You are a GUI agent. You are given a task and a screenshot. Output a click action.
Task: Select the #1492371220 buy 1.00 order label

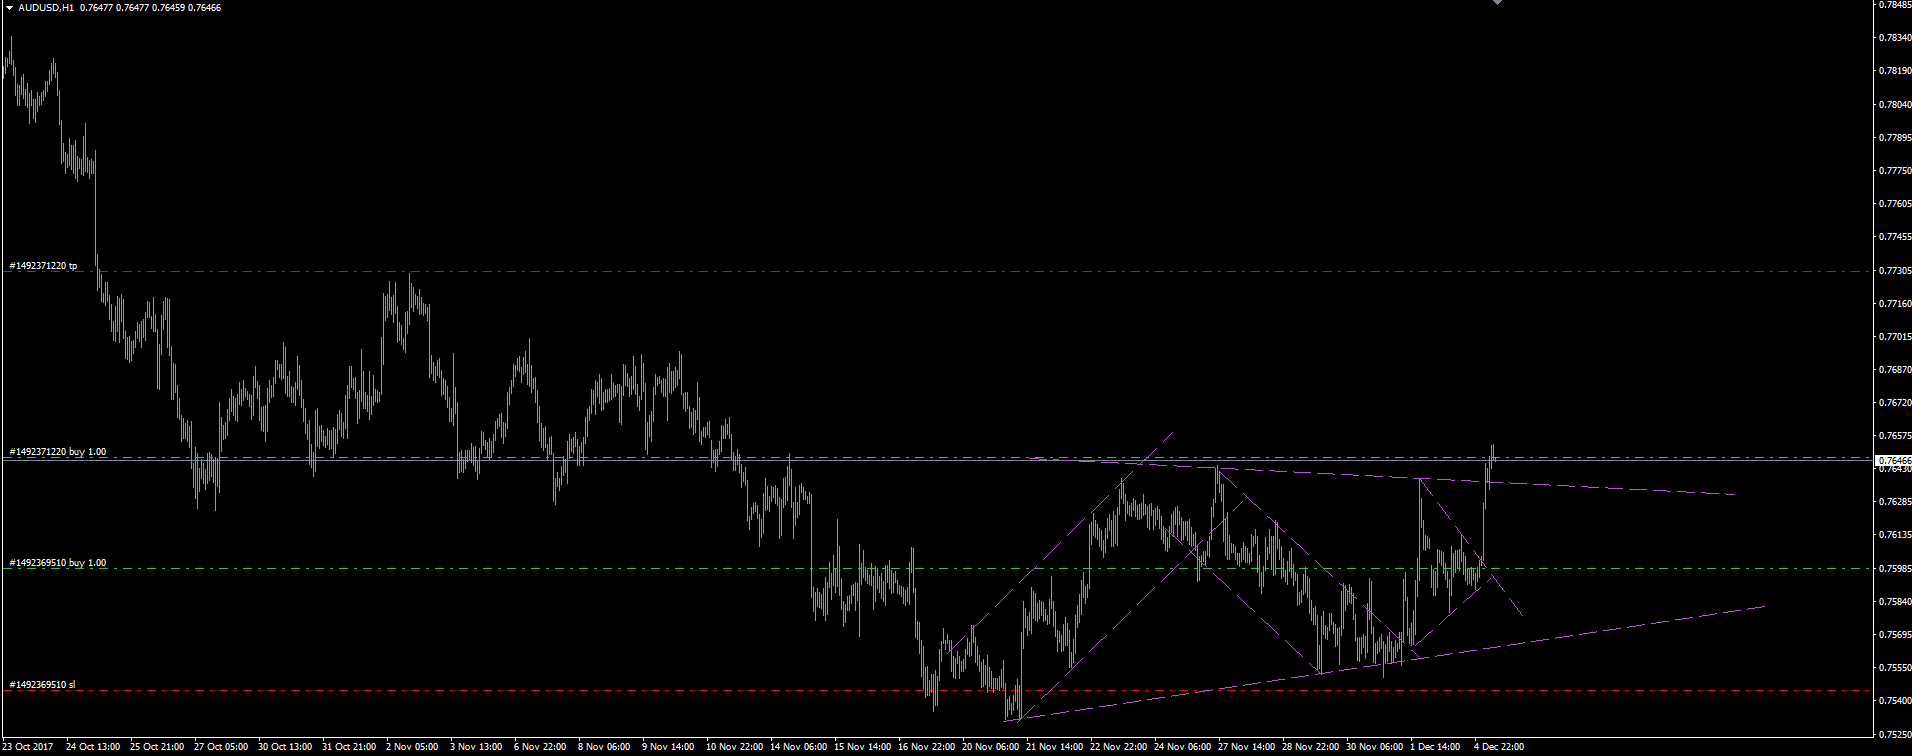point(58,452)
